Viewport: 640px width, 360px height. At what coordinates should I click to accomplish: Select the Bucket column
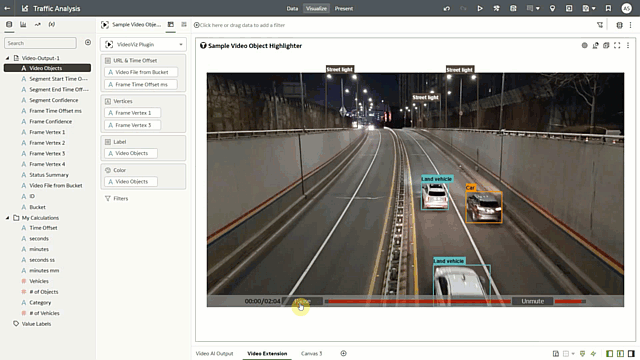click(x=37, y=207)
